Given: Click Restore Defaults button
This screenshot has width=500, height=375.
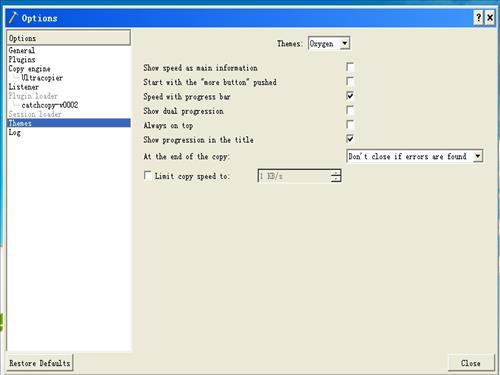Looking at the screenshot, I should pyautogui.click(x=40, y=363).
